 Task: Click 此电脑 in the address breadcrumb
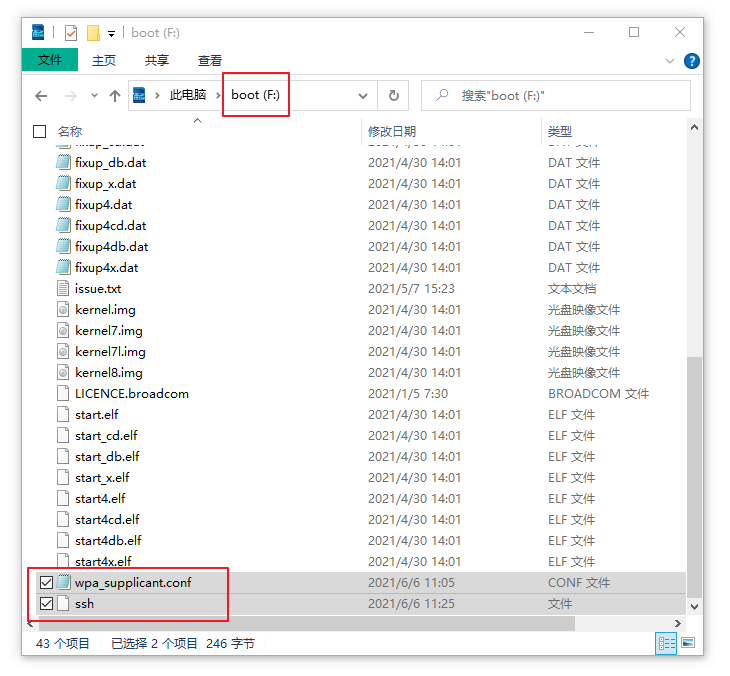click(187, 96)
